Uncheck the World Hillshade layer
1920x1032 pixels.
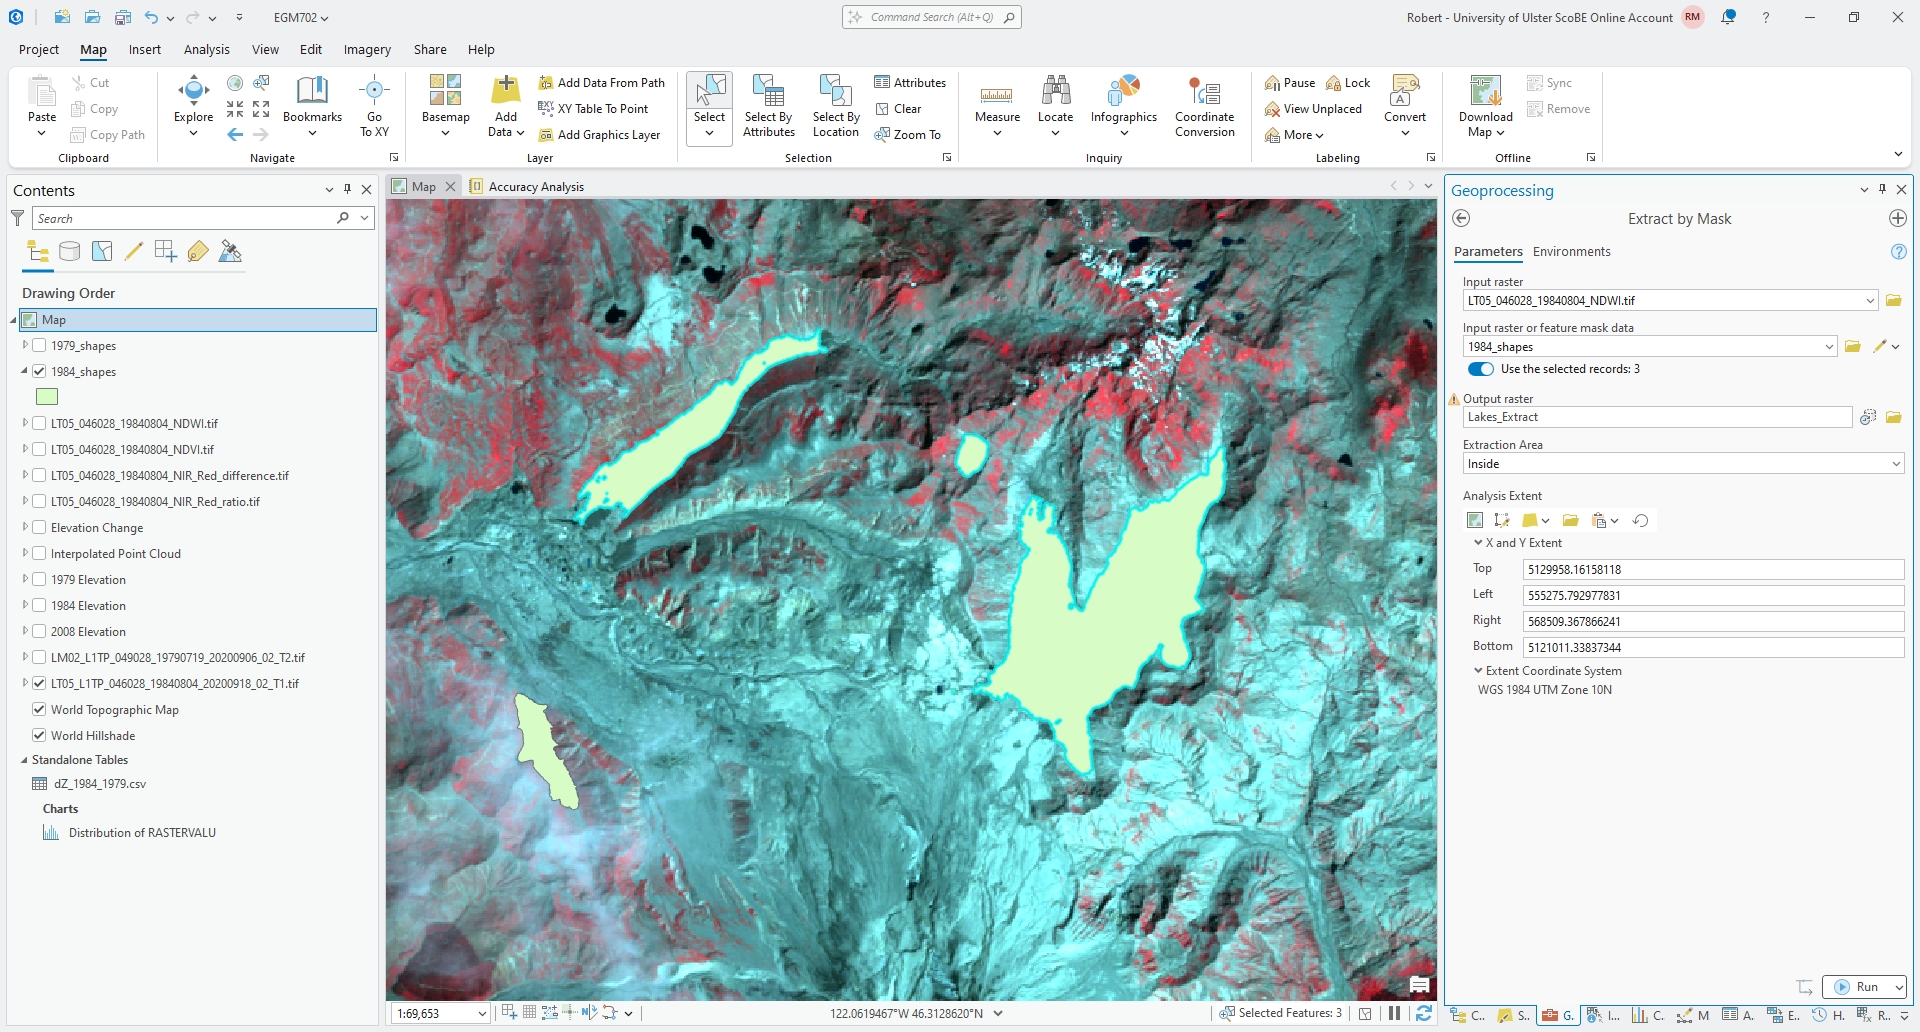point(39,736)
